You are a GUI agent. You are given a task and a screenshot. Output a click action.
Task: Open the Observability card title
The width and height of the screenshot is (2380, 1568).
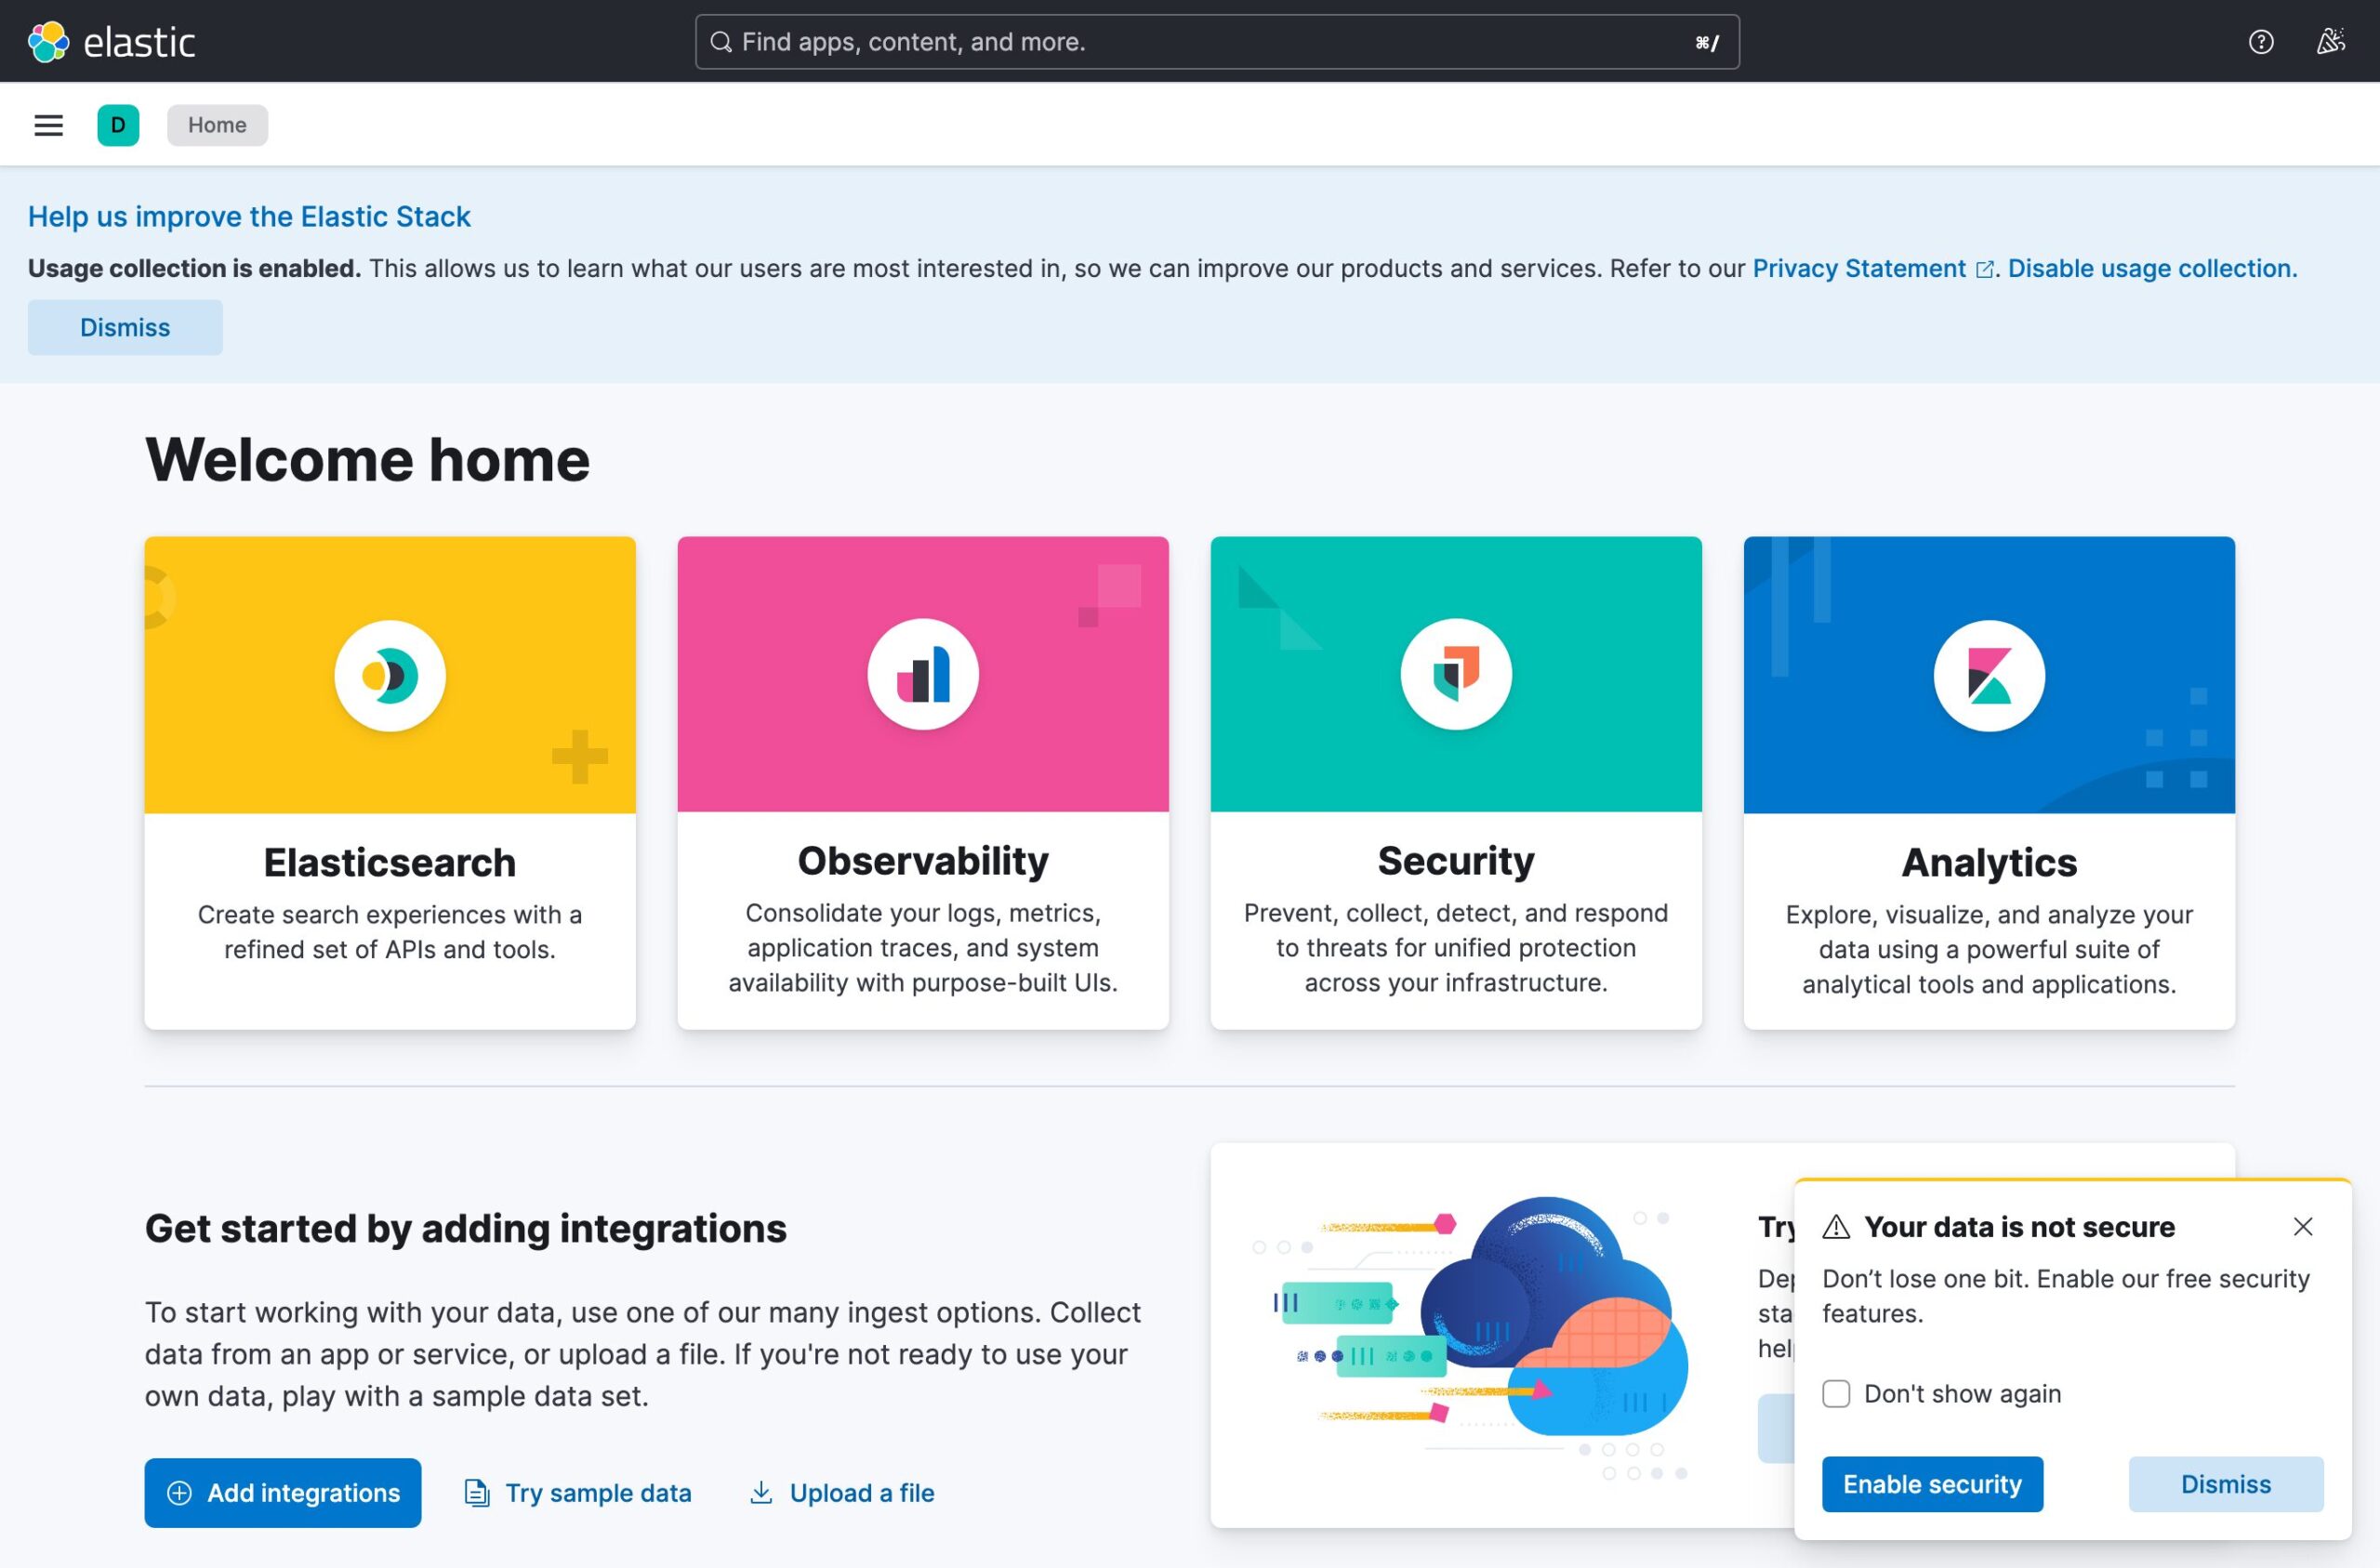(x=923, y=861)
